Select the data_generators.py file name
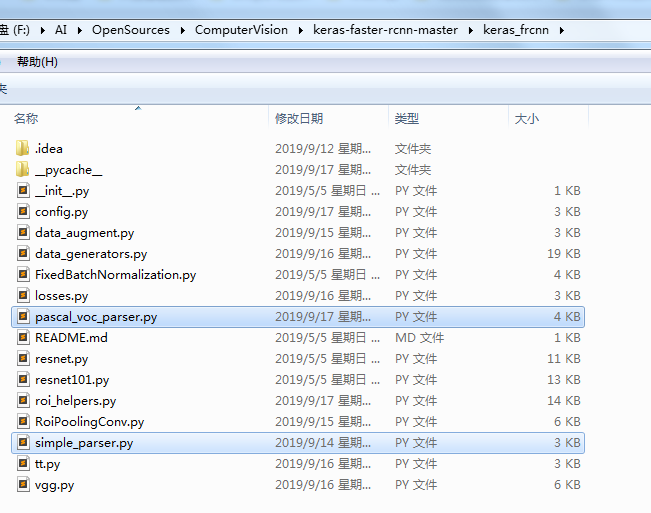This screenshot has height=513, width=651. 91,254
